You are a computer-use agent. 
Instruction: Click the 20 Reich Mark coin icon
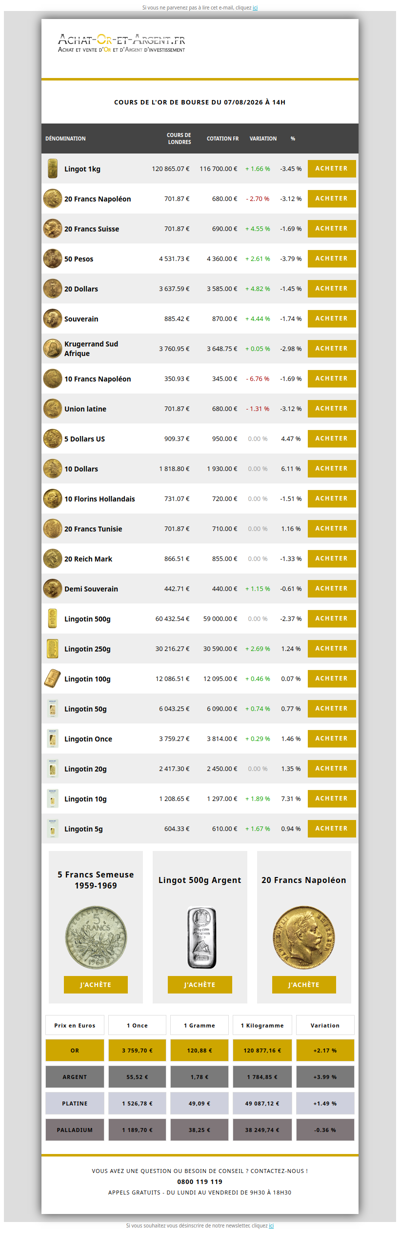[52, 559]
